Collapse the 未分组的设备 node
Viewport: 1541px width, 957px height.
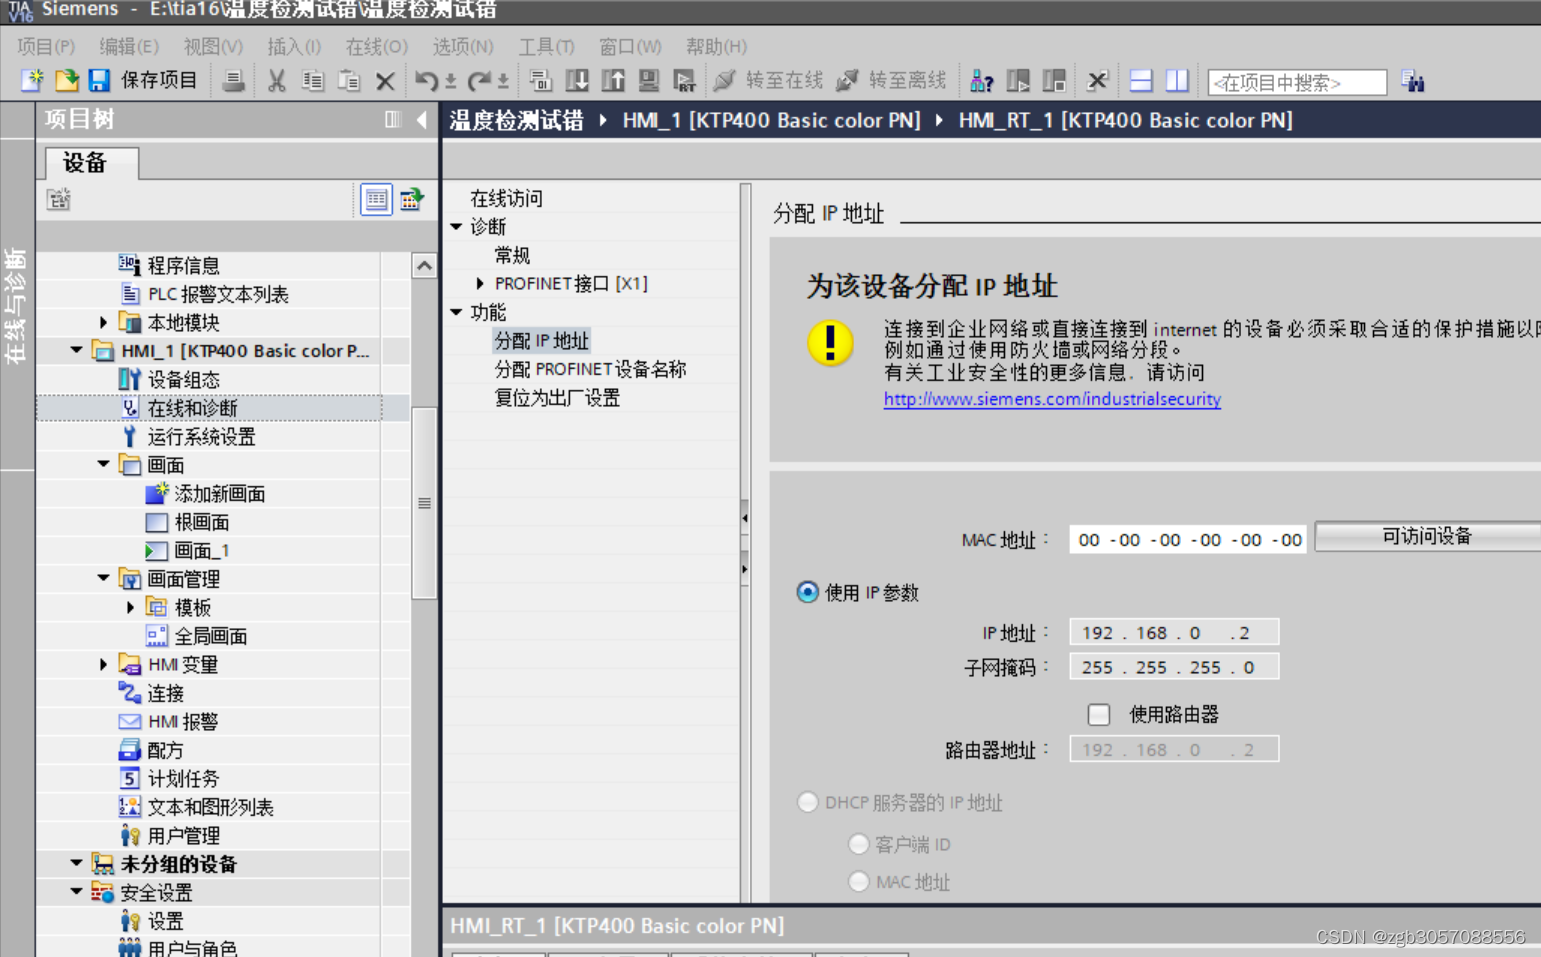pyautogui.click(x=76, y=863)
